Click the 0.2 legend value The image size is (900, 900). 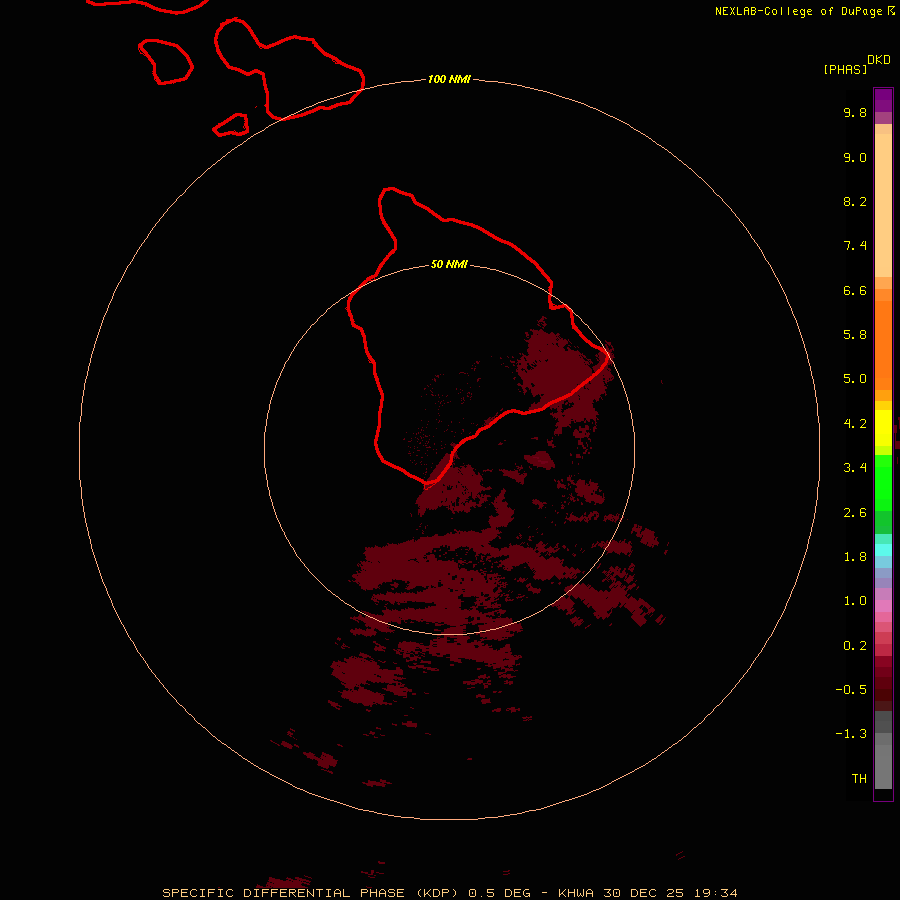click(x=855, y=646)
